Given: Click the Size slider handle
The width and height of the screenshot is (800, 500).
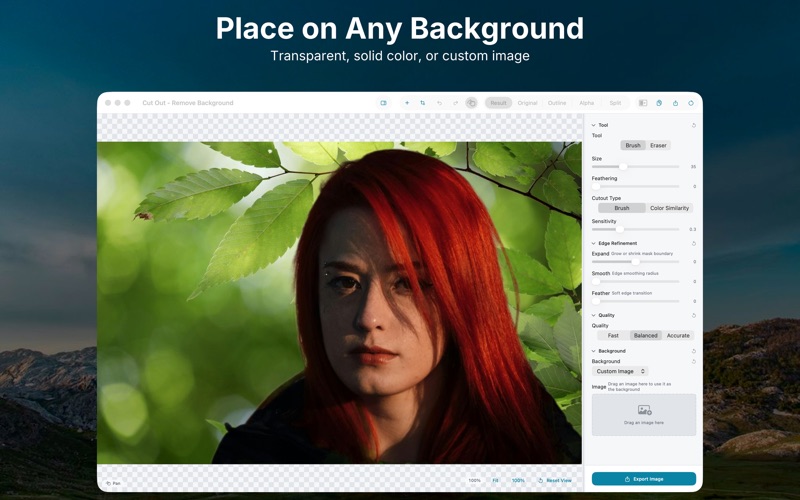Looking at the screenshot, I should coord(623,167).
